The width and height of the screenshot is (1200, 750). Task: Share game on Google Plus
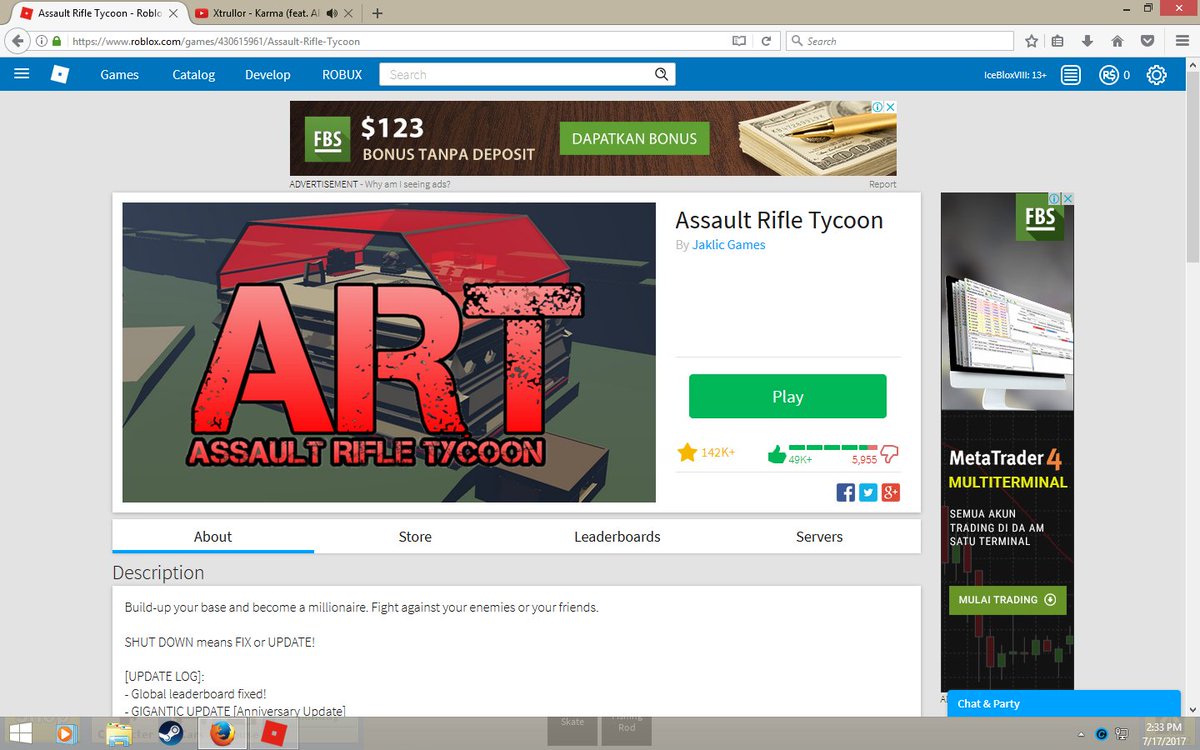(x=891, y=492)
